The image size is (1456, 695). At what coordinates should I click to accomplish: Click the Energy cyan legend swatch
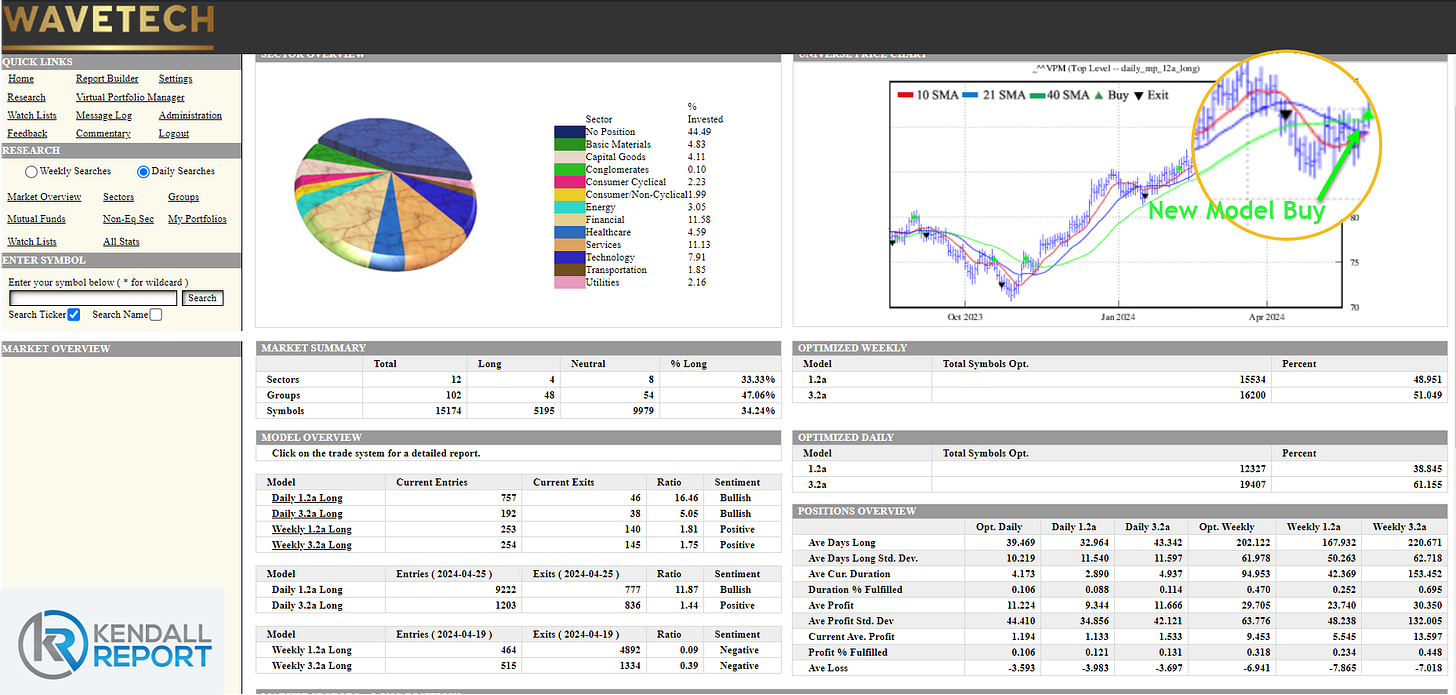click(x=569, y=207)
